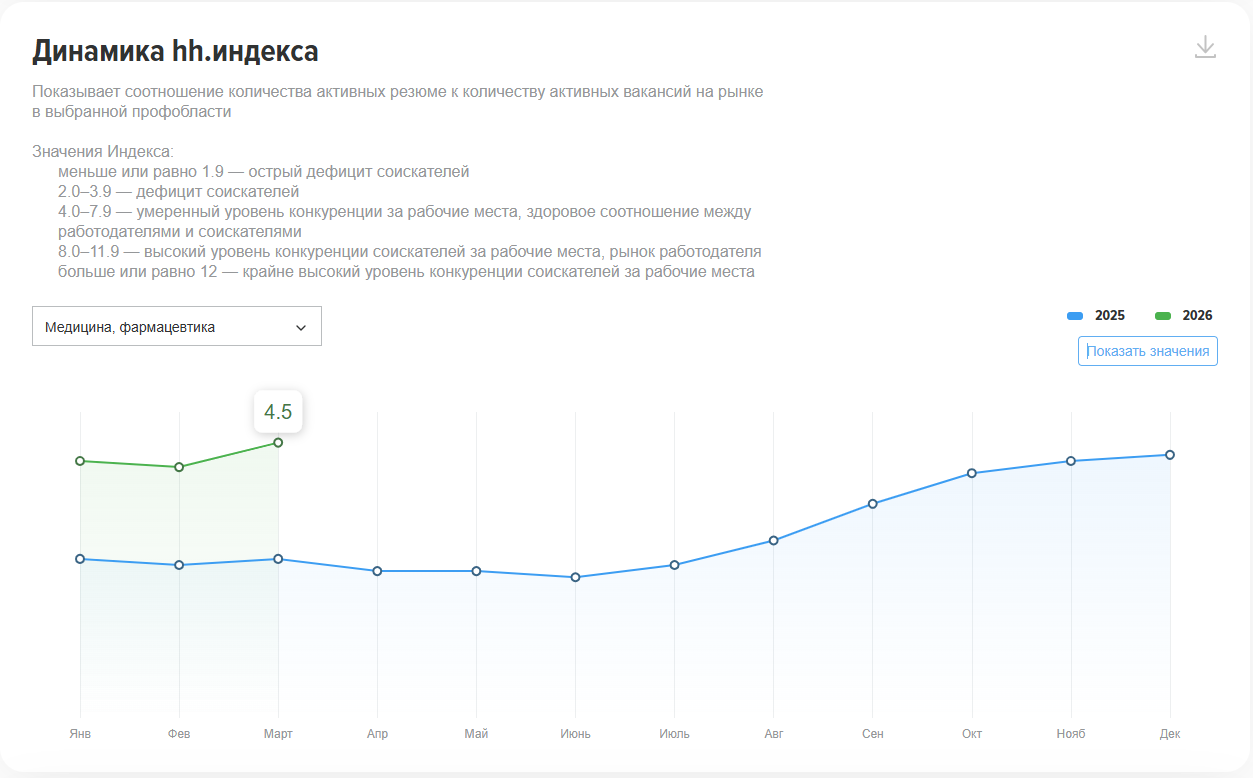Select the blue 2025 data point for Дек

[x=1169, y=455]
